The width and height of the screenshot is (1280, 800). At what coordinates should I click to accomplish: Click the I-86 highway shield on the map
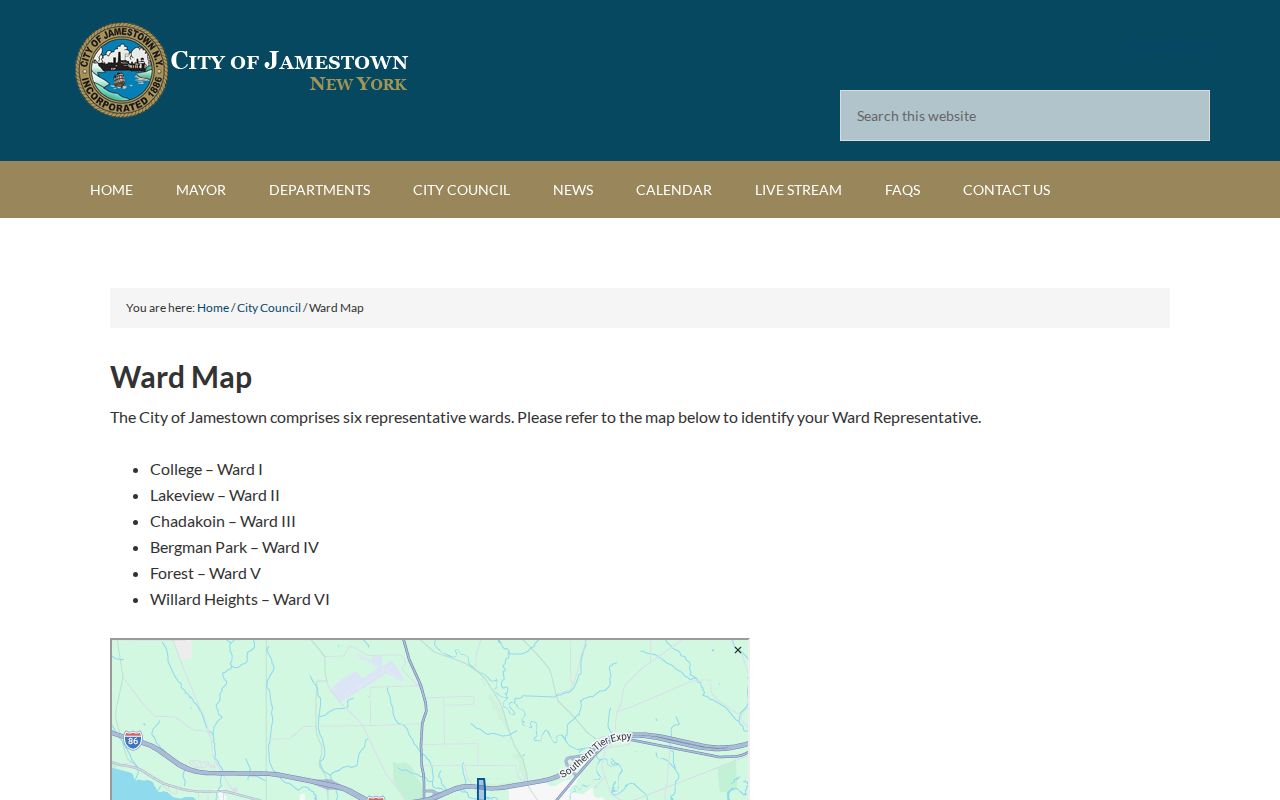(x=133, y=741)
